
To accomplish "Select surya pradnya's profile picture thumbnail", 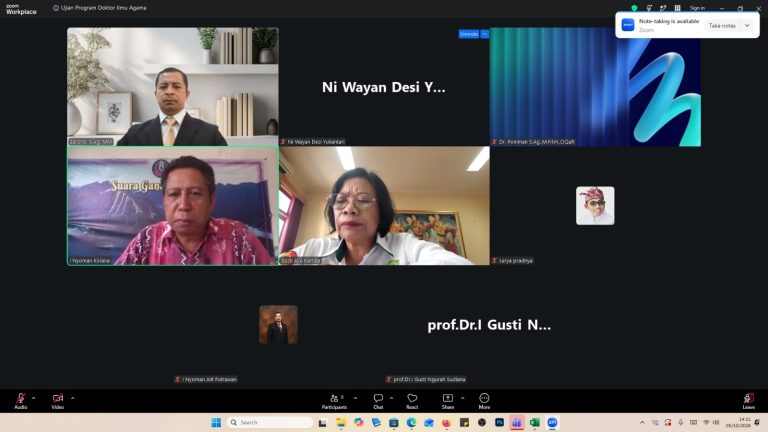I will pyautogui.click(x=595, y=205).
